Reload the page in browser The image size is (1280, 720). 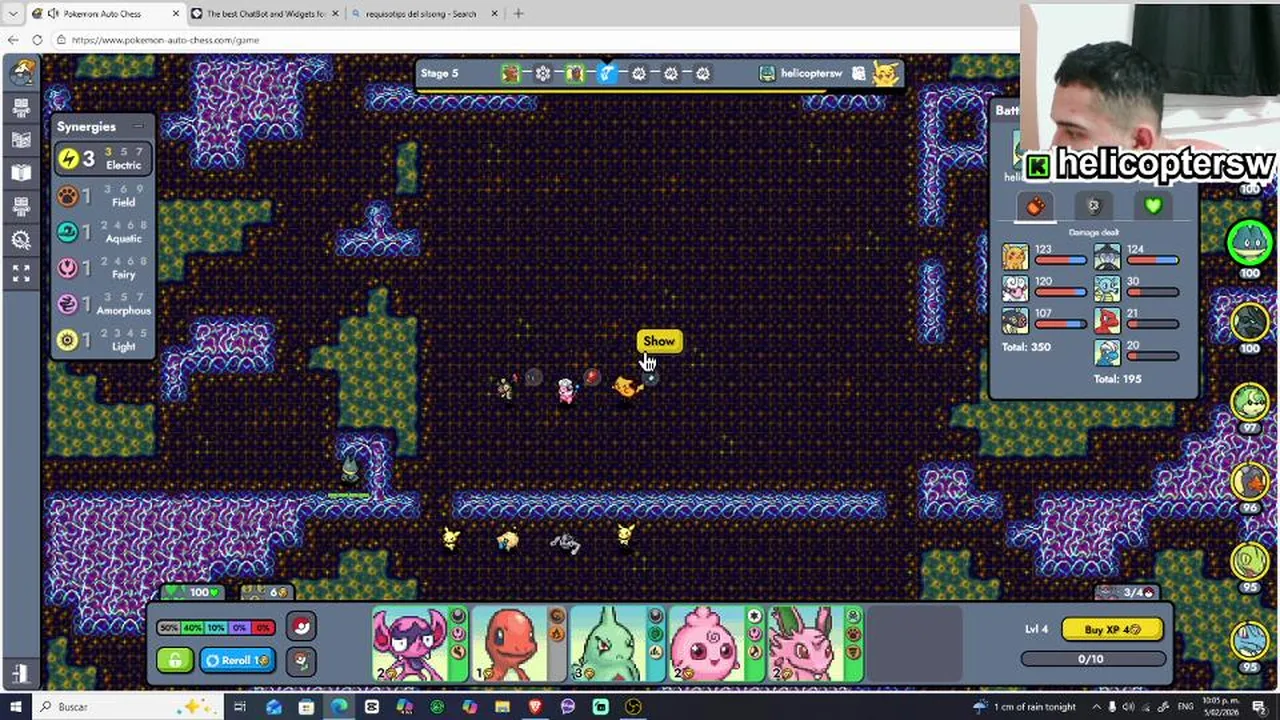[37, 40]
